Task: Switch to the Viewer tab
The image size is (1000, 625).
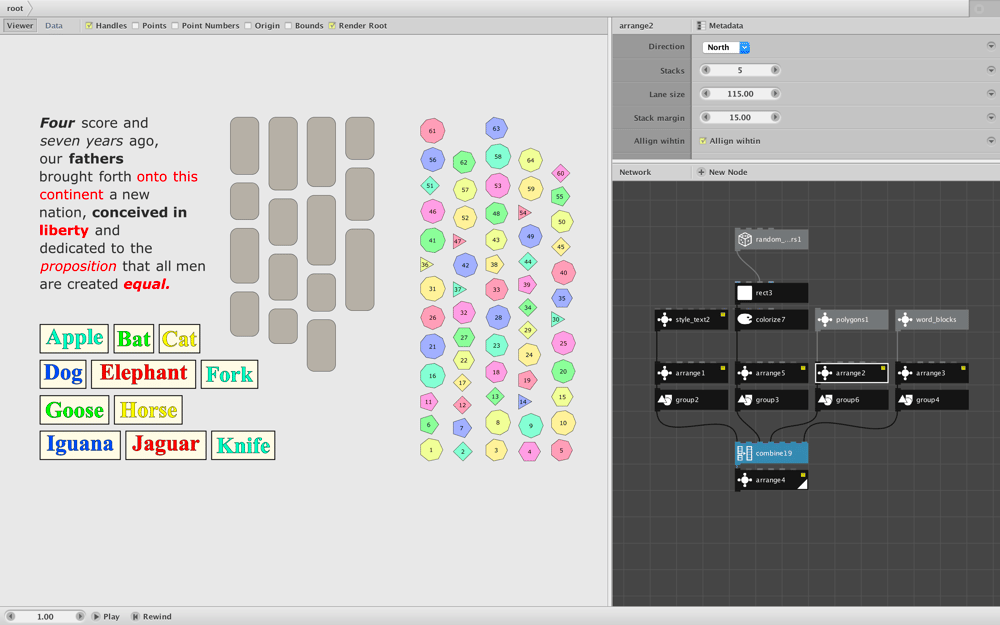Action: [x=20, y=26]
